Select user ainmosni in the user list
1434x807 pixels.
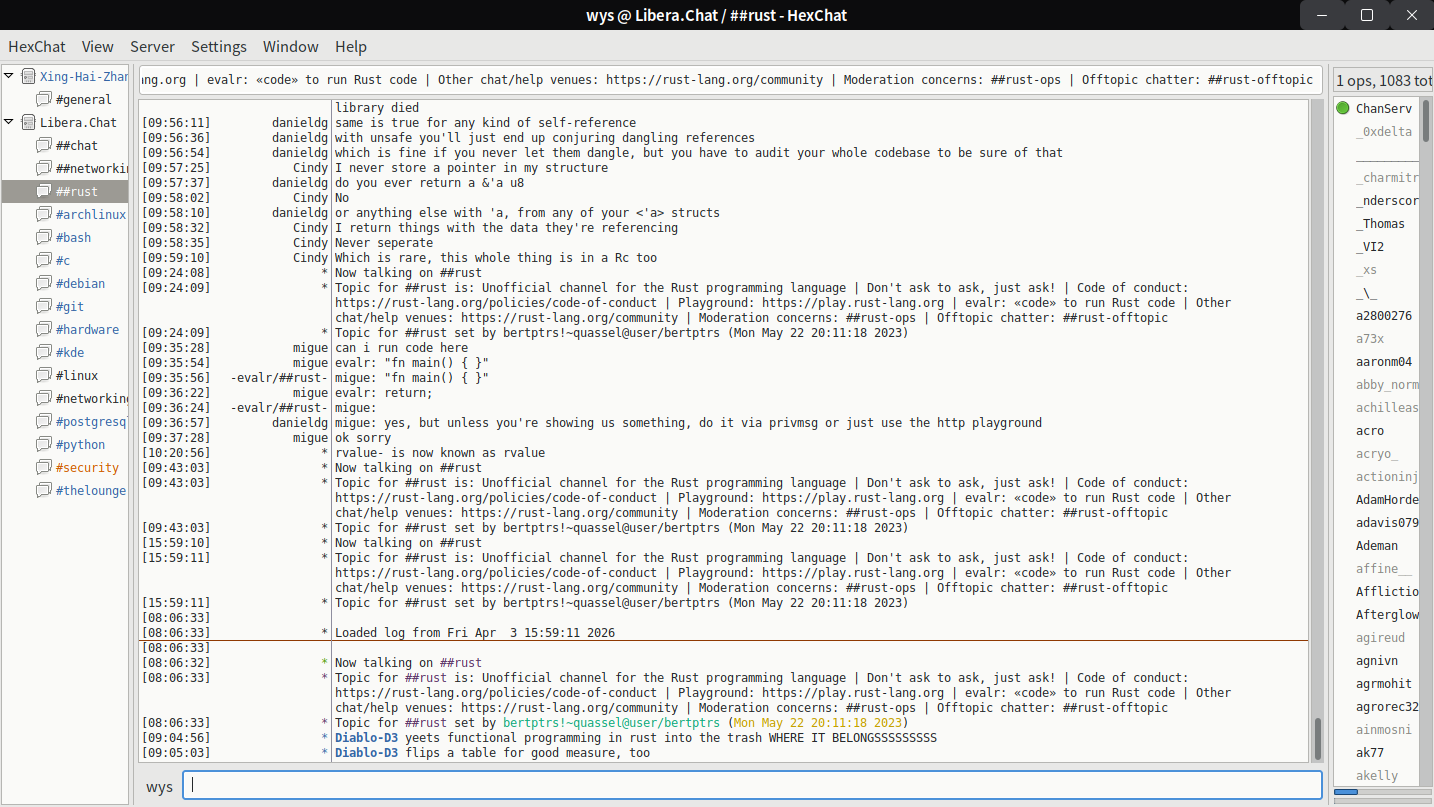tap(1384, 730)
